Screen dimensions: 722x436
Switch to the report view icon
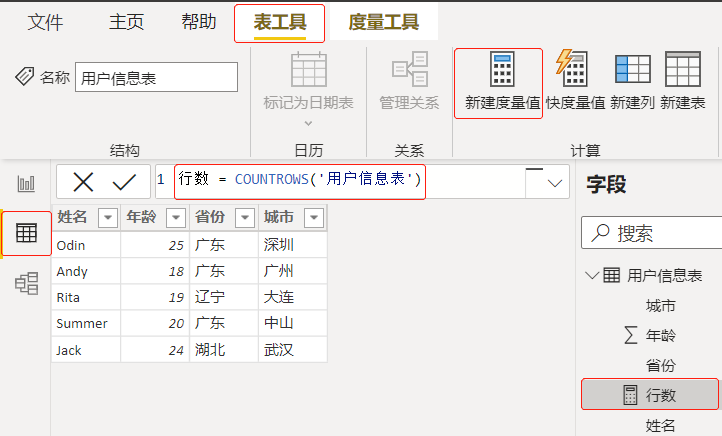point(26,183)
